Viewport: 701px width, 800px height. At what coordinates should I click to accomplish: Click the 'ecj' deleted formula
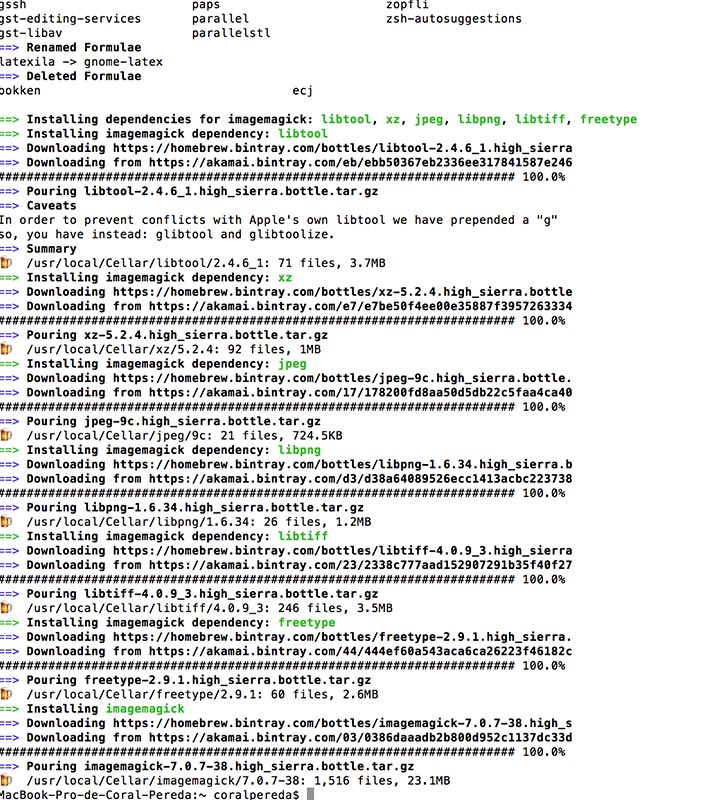[x=303, y=91]
